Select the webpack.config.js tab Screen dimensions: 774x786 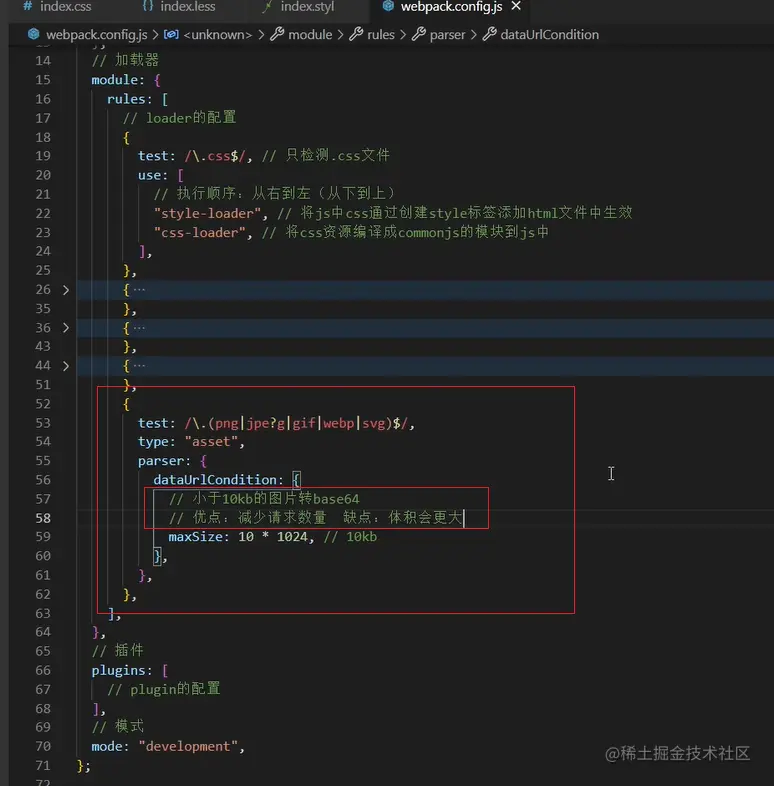click(x=451, y=7)
